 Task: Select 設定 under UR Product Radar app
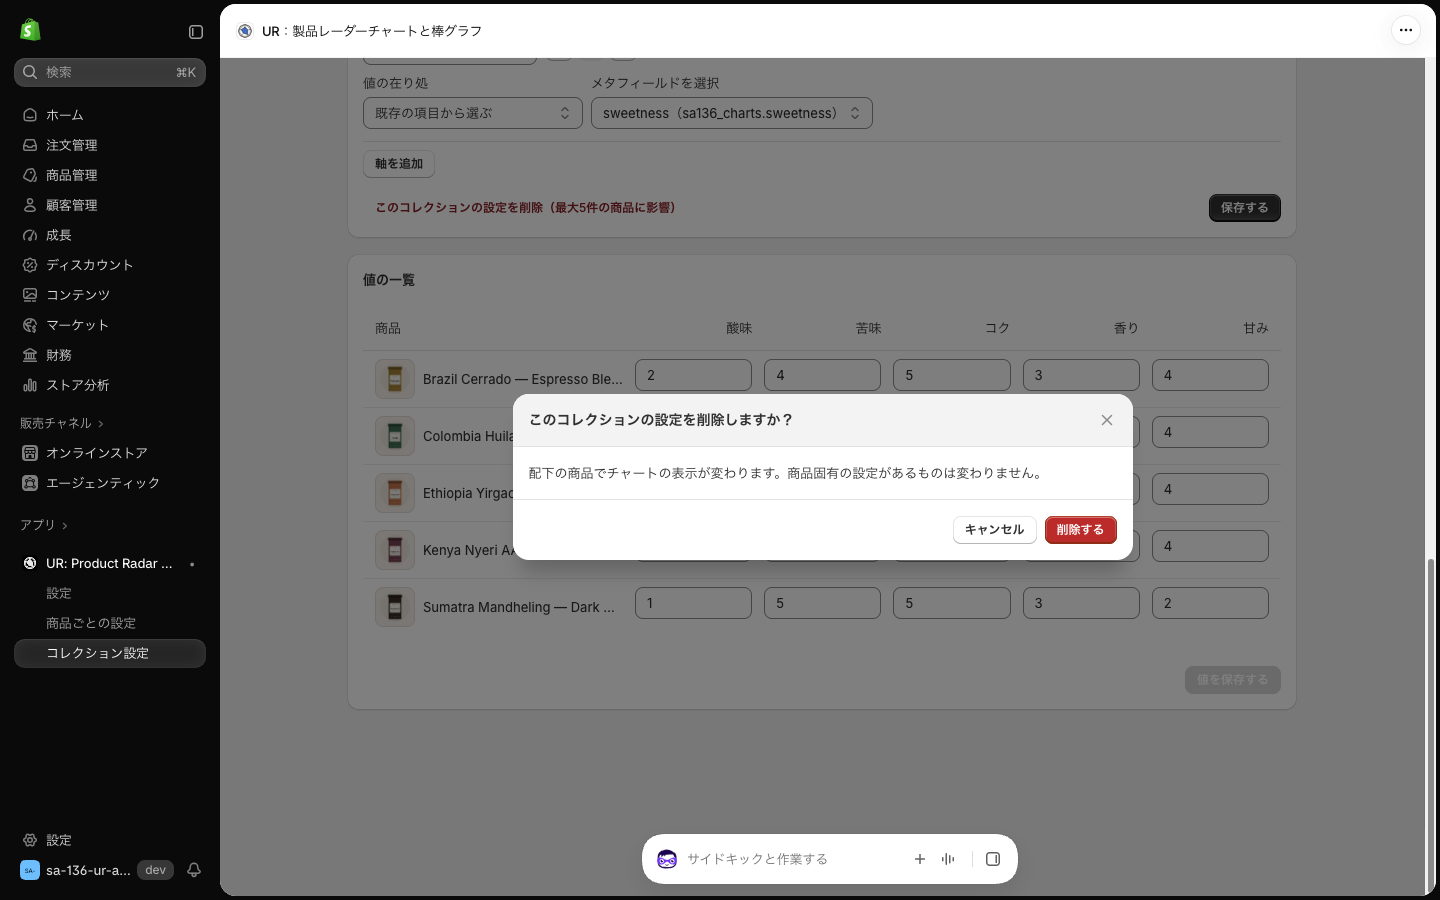click(110, 593)
